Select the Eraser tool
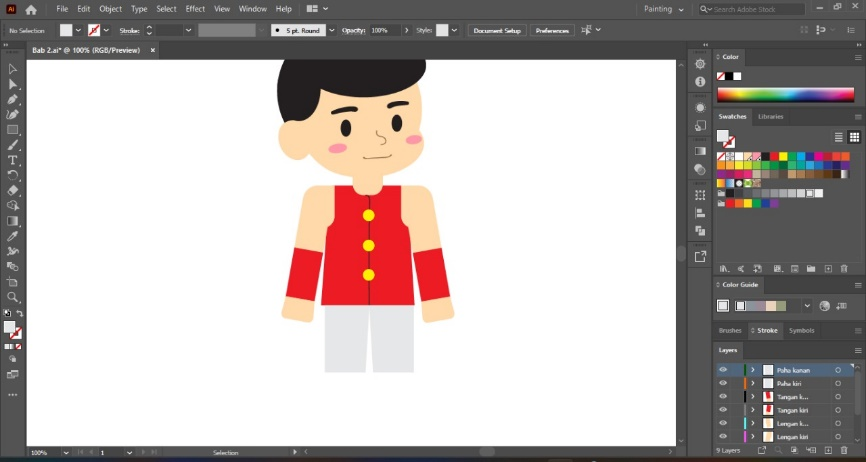The width and height of the screenshot is (866, 462). [x=12, y=190]
